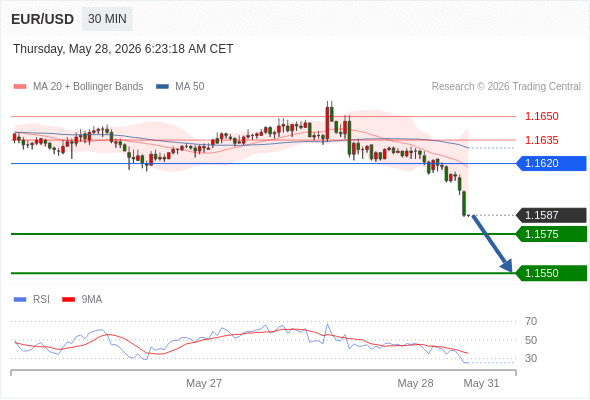Image resolution: width=590 pixels, height=400 pixels.
Task: Click the green 1.1550 target tag
Action: tap(552, 273)
